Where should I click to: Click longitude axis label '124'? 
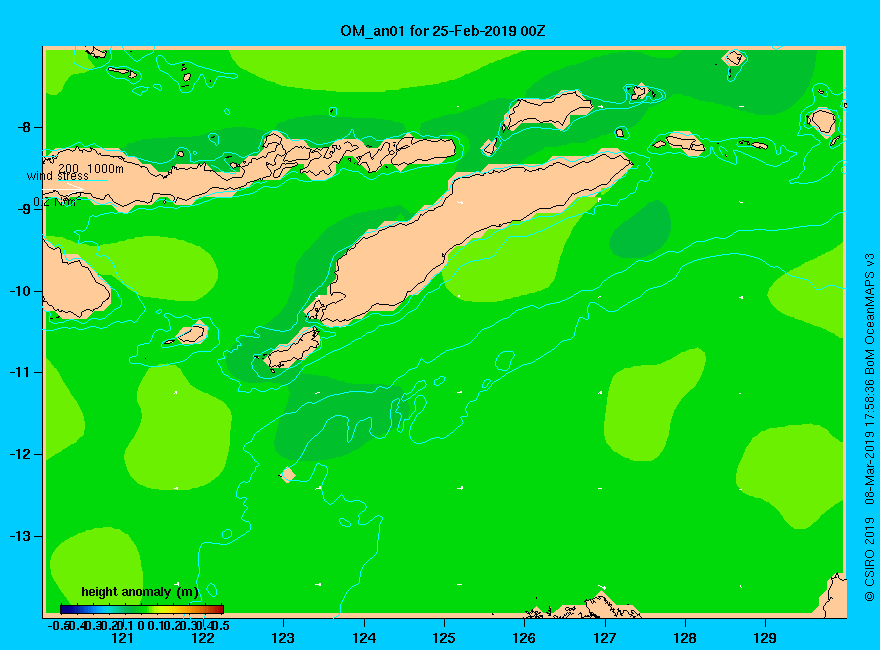[364, 638]
